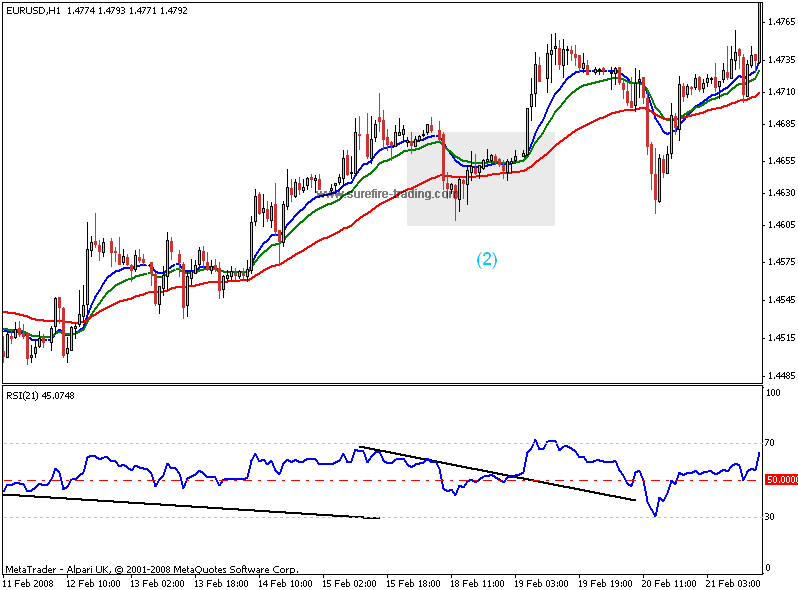This screenshot has width=798, height=590.
Task: Select the 1.4515 price axis value
Action: click(781, 338)
